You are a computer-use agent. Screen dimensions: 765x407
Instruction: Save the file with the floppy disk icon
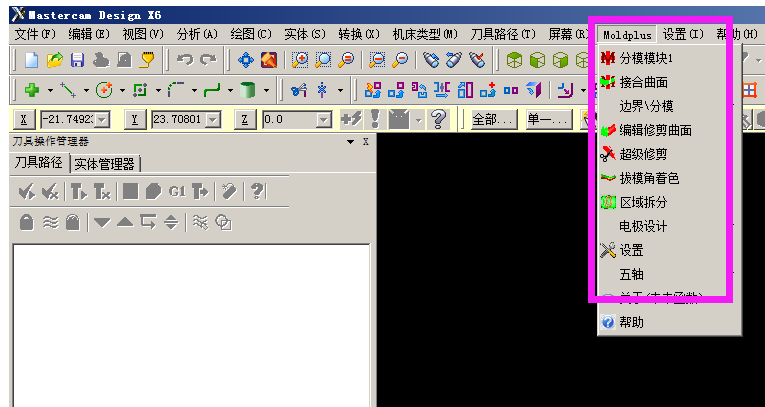point(78,60)
